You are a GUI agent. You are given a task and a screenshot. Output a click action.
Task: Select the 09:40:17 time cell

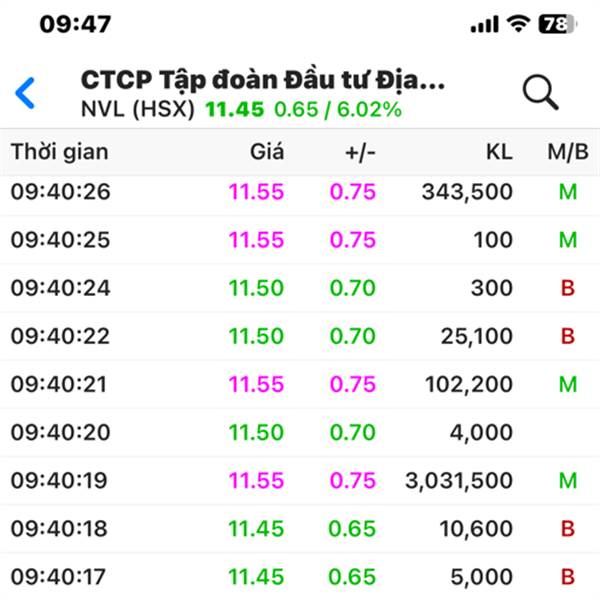58,577
